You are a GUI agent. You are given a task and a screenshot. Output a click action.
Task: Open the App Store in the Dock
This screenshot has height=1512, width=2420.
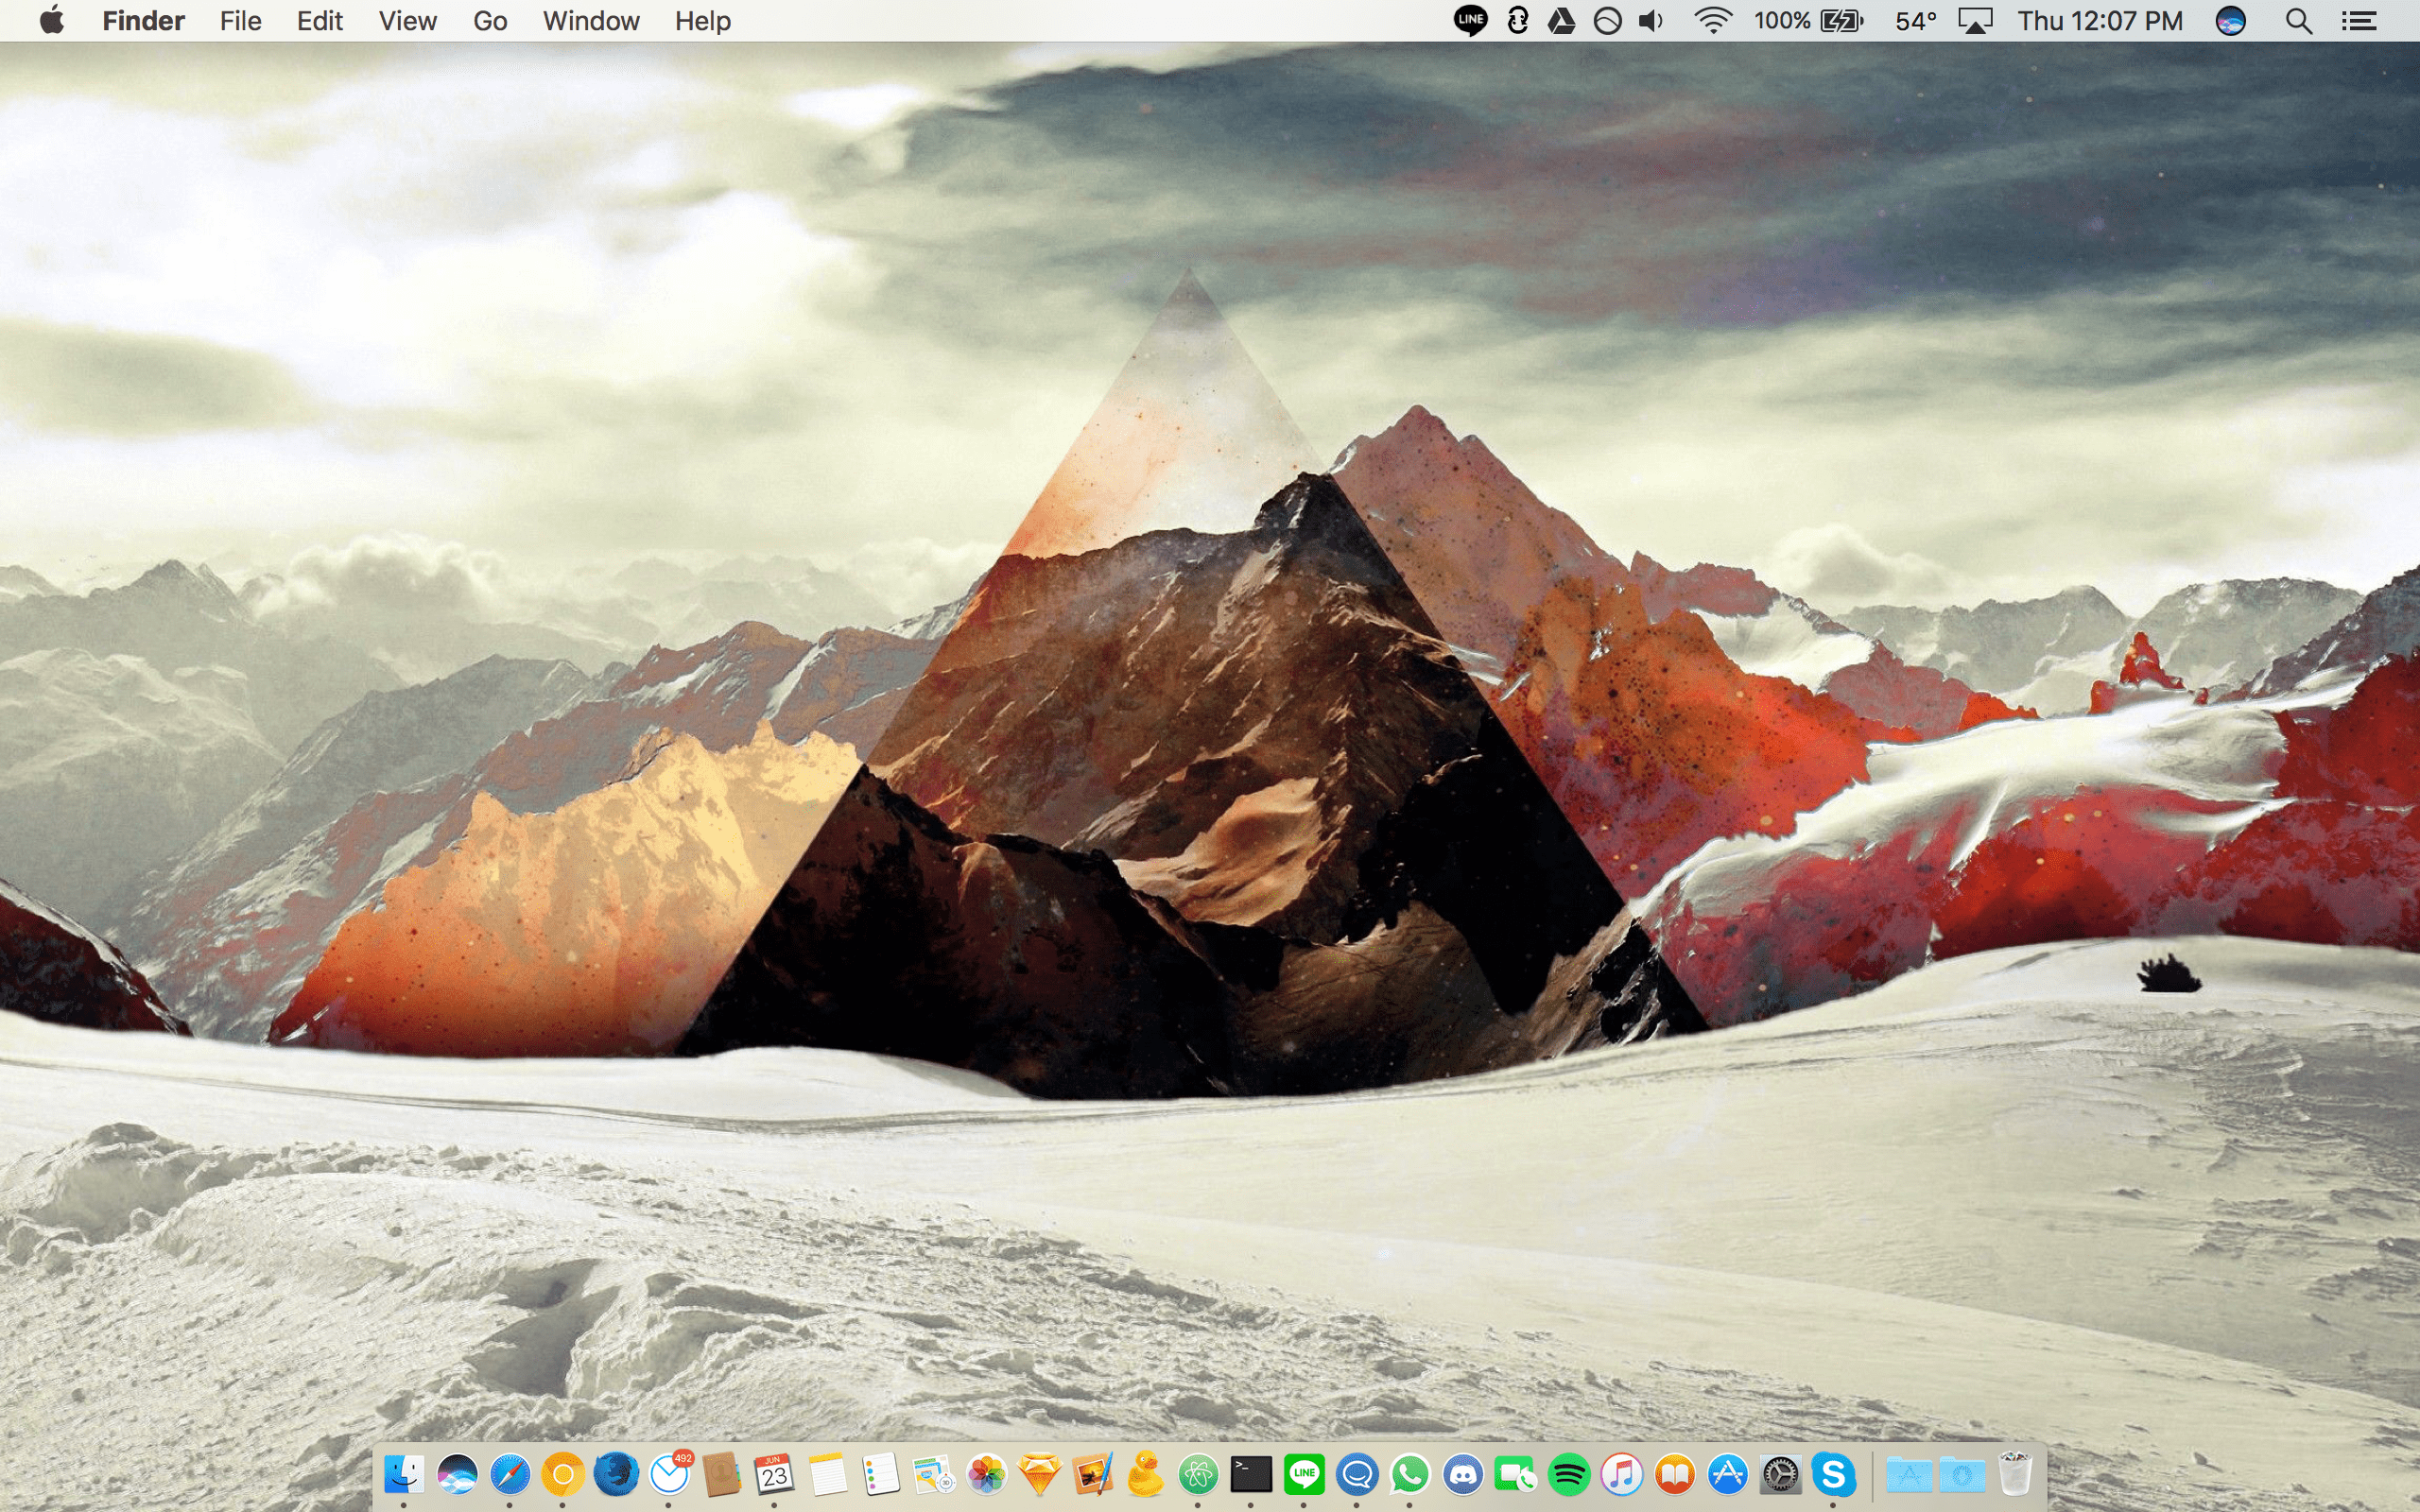pyautogui.click(x=1728, y=1474)
